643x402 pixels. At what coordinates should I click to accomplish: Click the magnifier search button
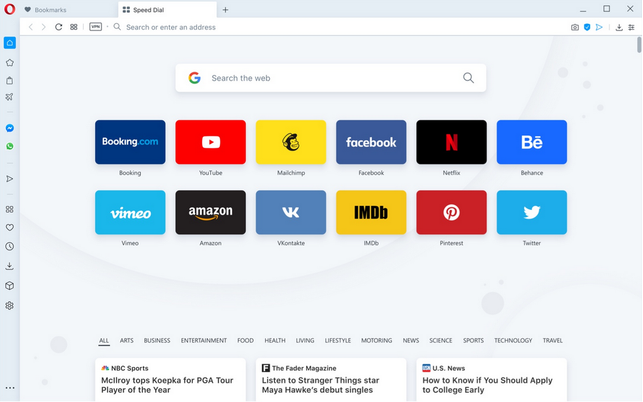pyautogui.click(x=468, y=78)
